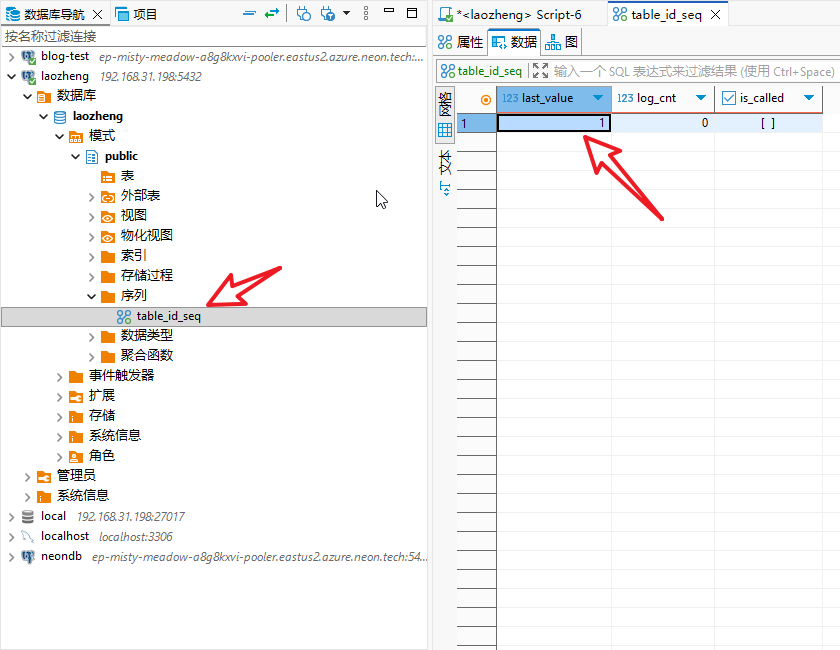Expand the 存储过程 folder
Image resolution: width=840 pixels, height=650 pixels.
pyautogui.click(x=92, y=276)
